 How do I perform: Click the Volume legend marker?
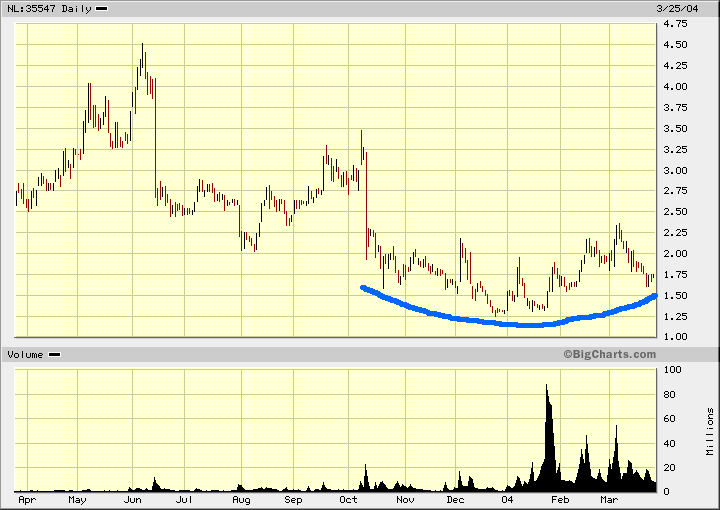[x=54, y=355]
